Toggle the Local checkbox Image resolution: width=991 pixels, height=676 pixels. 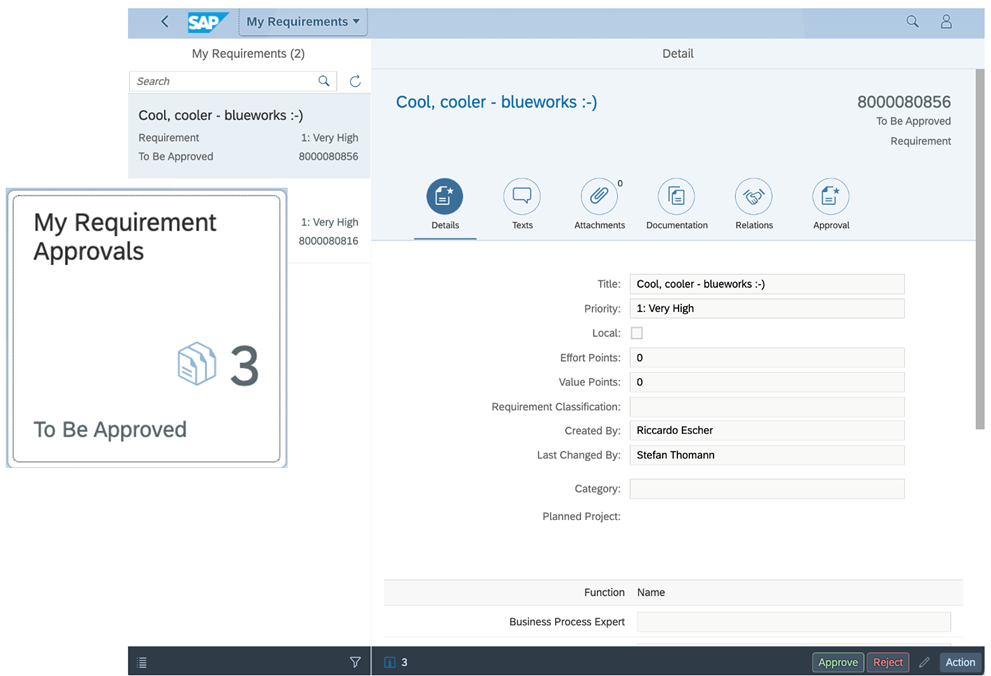(x=637, y=333)
